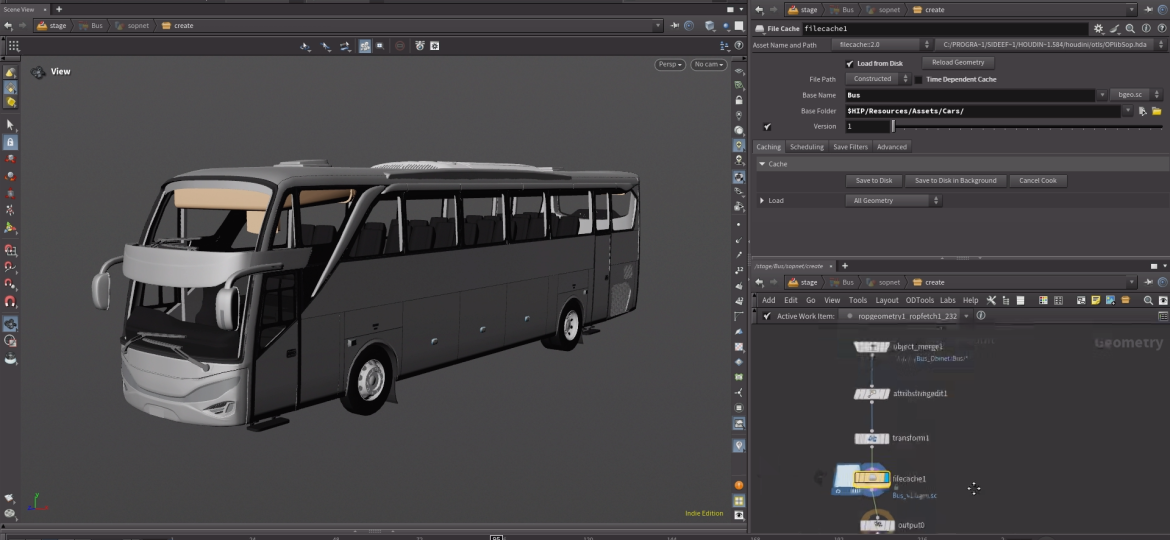Open the Layout menu in network editor
Viewport: 1170px width, 540px height.
(x=886, y=300)
